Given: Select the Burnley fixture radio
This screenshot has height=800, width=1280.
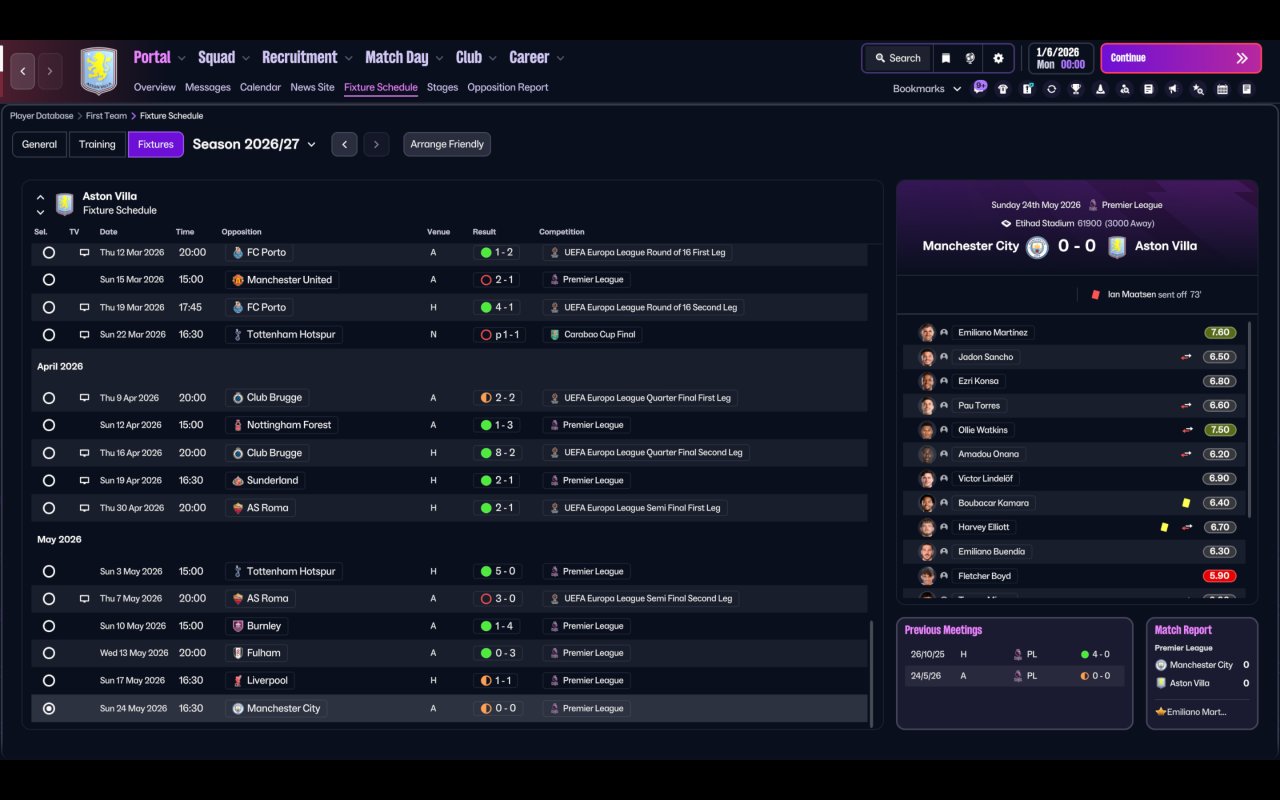Looking at the screenshot, I should 49,626.
